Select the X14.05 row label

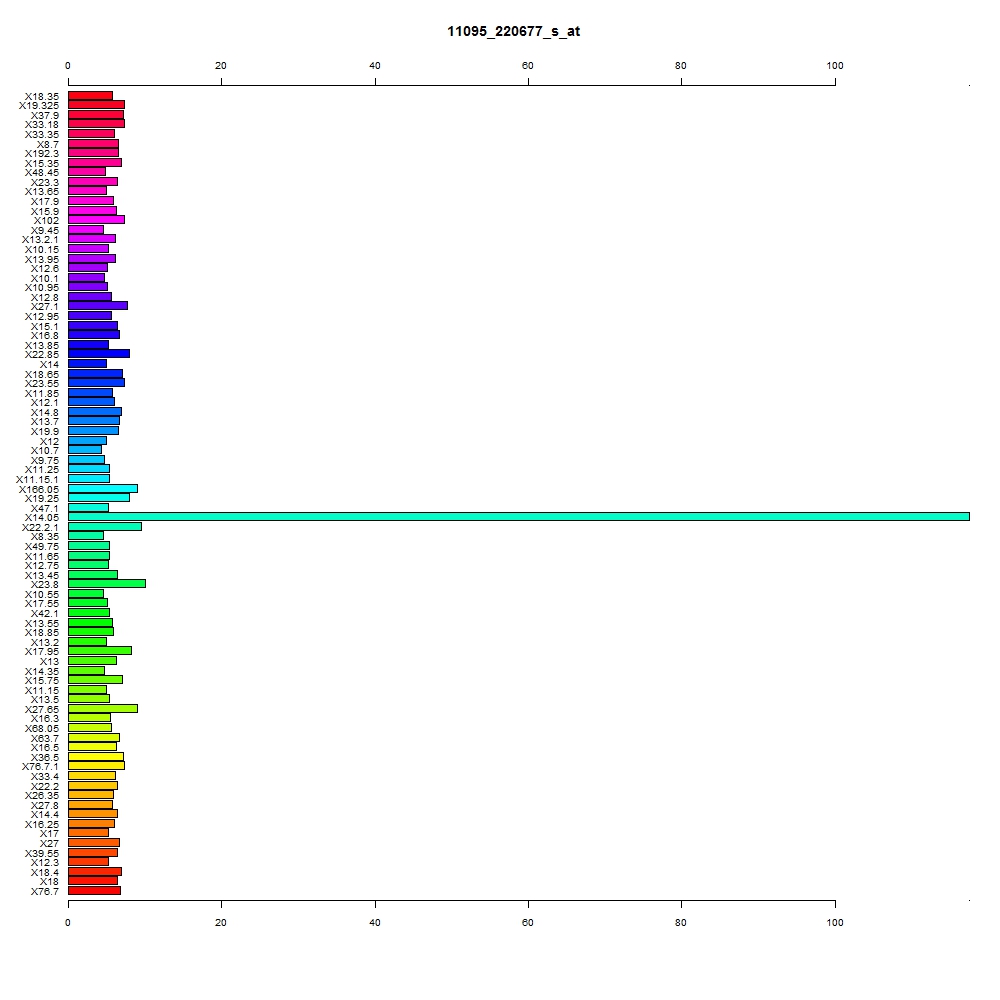41,518
